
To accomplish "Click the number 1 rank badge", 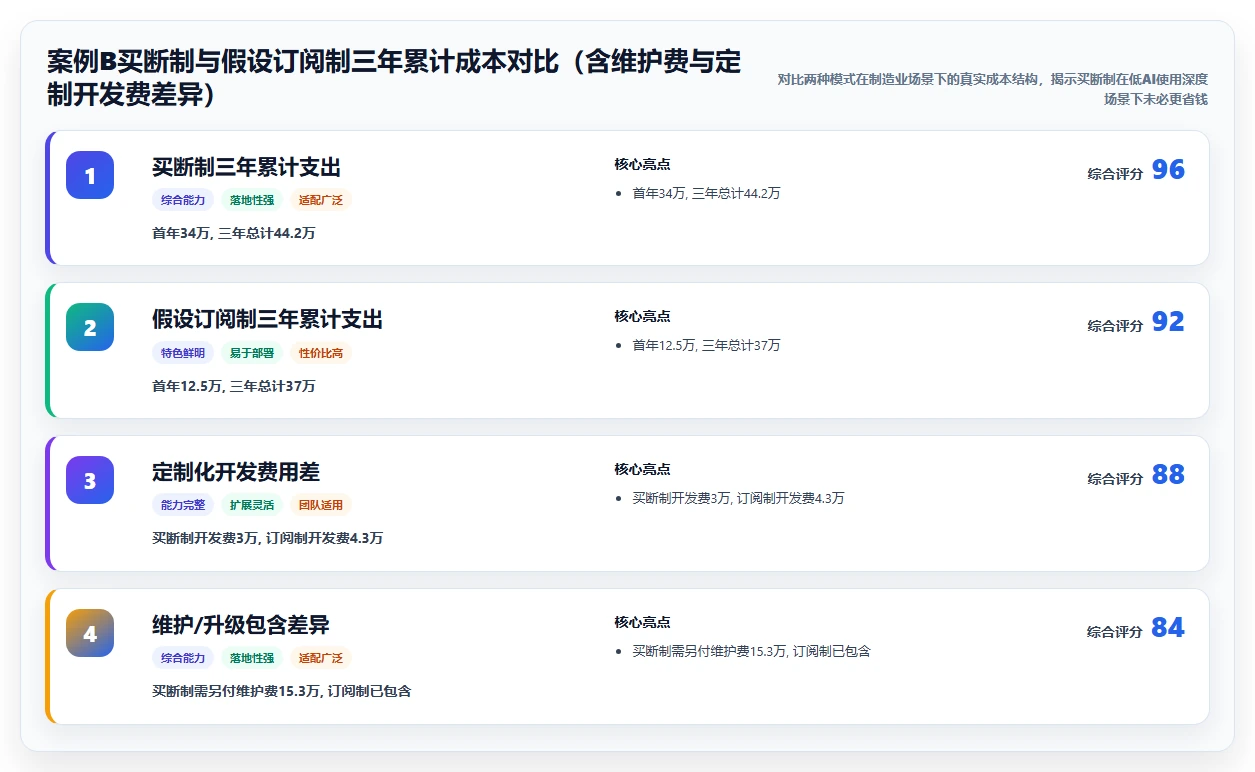I will tap(90, 175).
